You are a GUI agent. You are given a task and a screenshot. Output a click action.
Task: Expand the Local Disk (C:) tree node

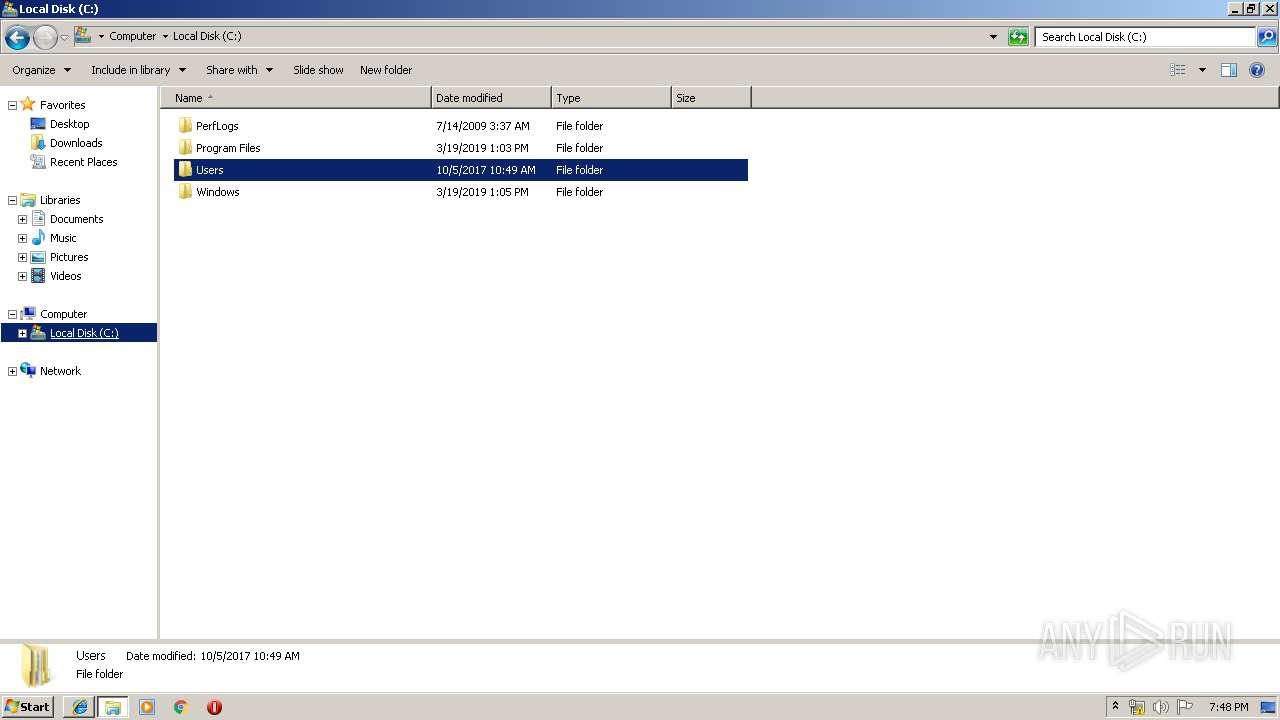pos(22,333)
